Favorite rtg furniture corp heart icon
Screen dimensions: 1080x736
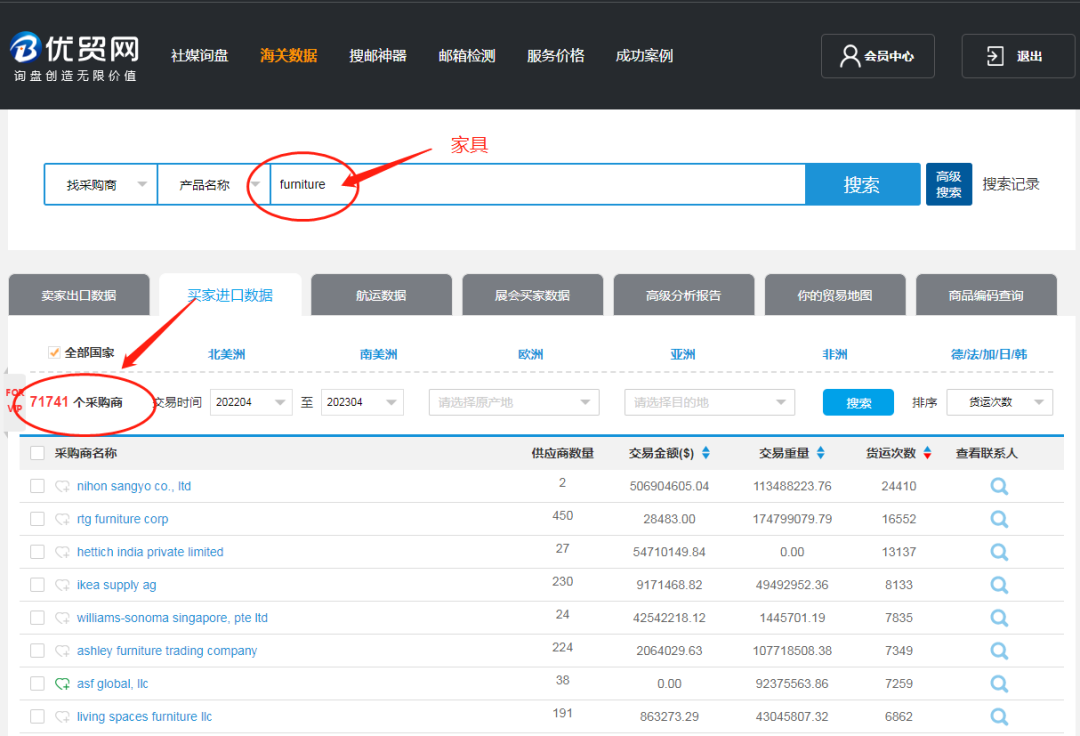click(63, 519)
